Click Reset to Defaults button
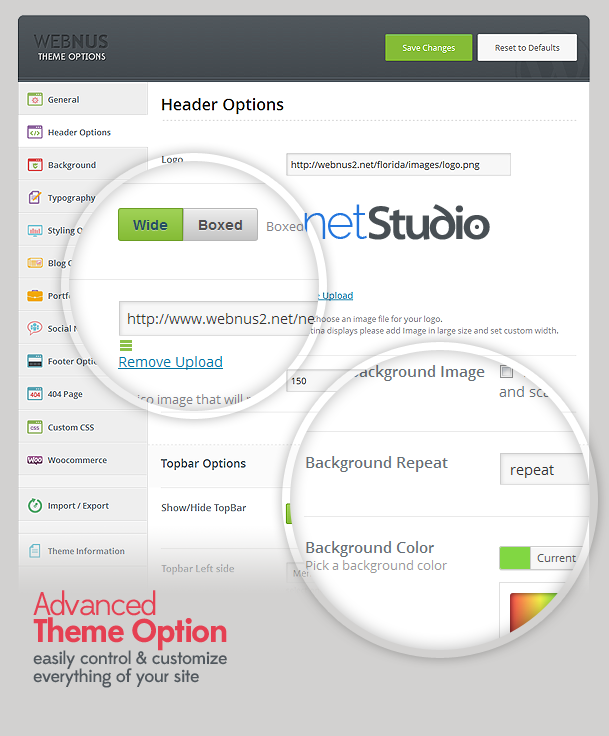The width and height of the screenshot is (609, 736). [527, 47]
